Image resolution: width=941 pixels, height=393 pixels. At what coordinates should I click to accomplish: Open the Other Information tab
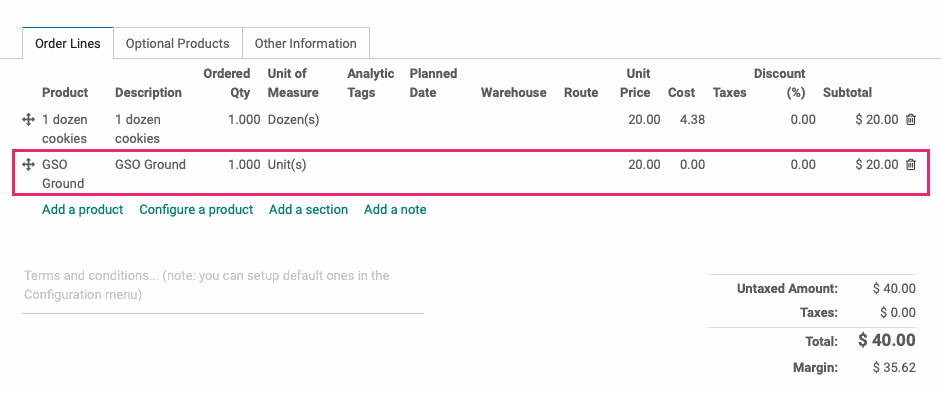305,43
